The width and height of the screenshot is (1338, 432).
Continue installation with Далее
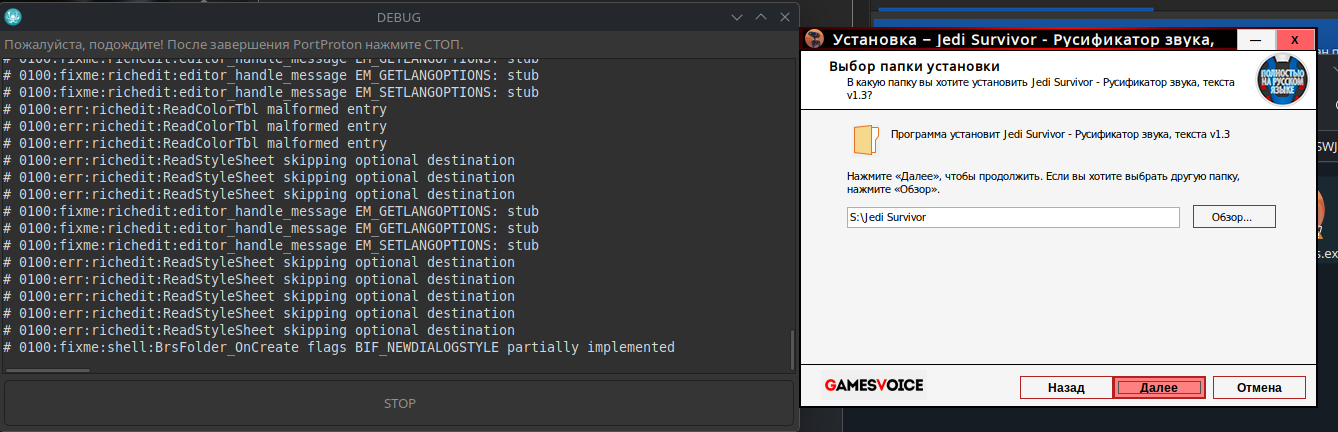coord(1159,387)
